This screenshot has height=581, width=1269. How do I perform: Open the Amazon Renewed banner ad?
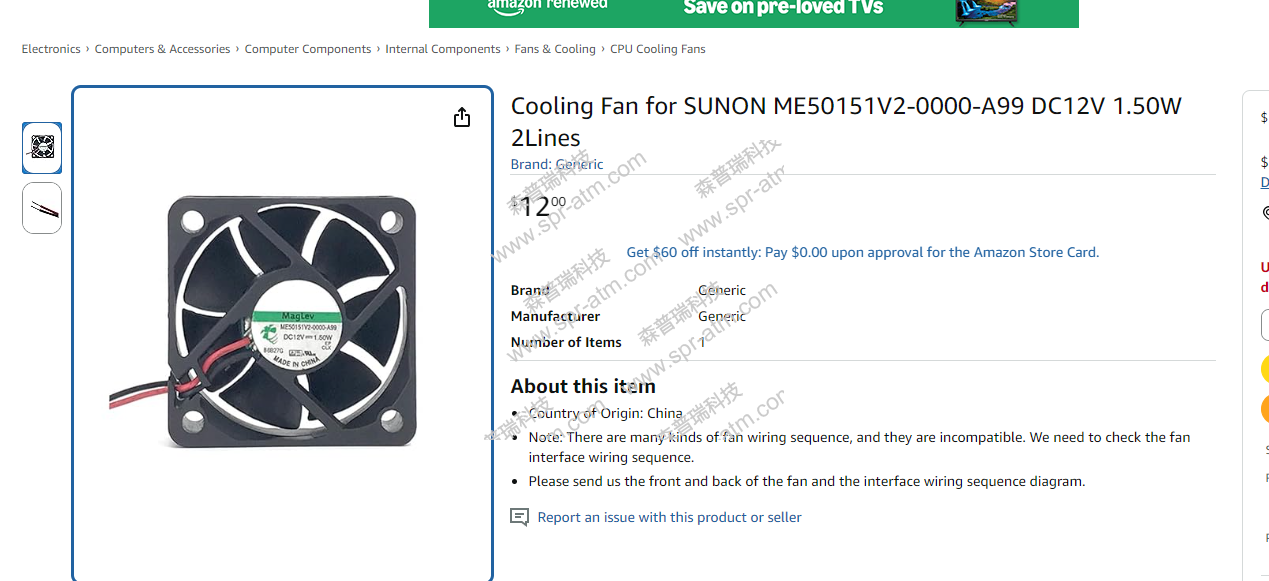click(x=753, y=12)
